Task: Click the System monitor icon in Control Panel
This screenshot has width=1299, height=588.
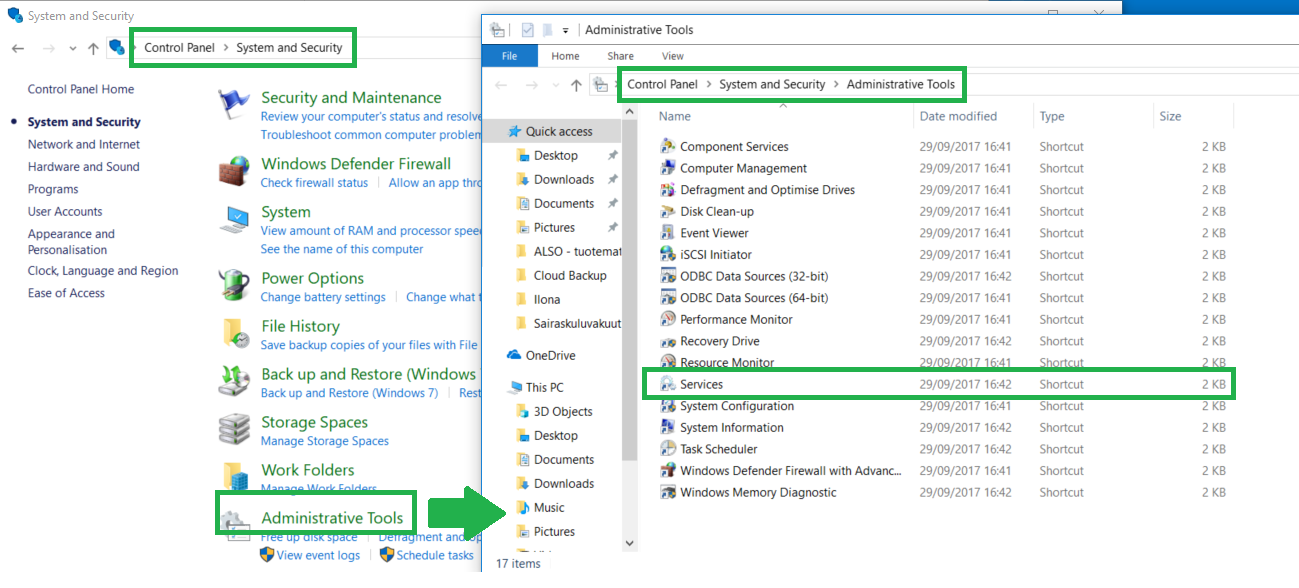Action: pyautogui.click(x=234, y=219)
